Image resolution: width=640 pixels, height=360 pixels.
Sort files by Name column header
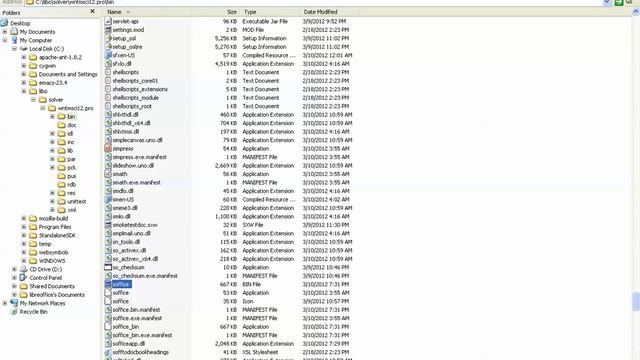147,12
